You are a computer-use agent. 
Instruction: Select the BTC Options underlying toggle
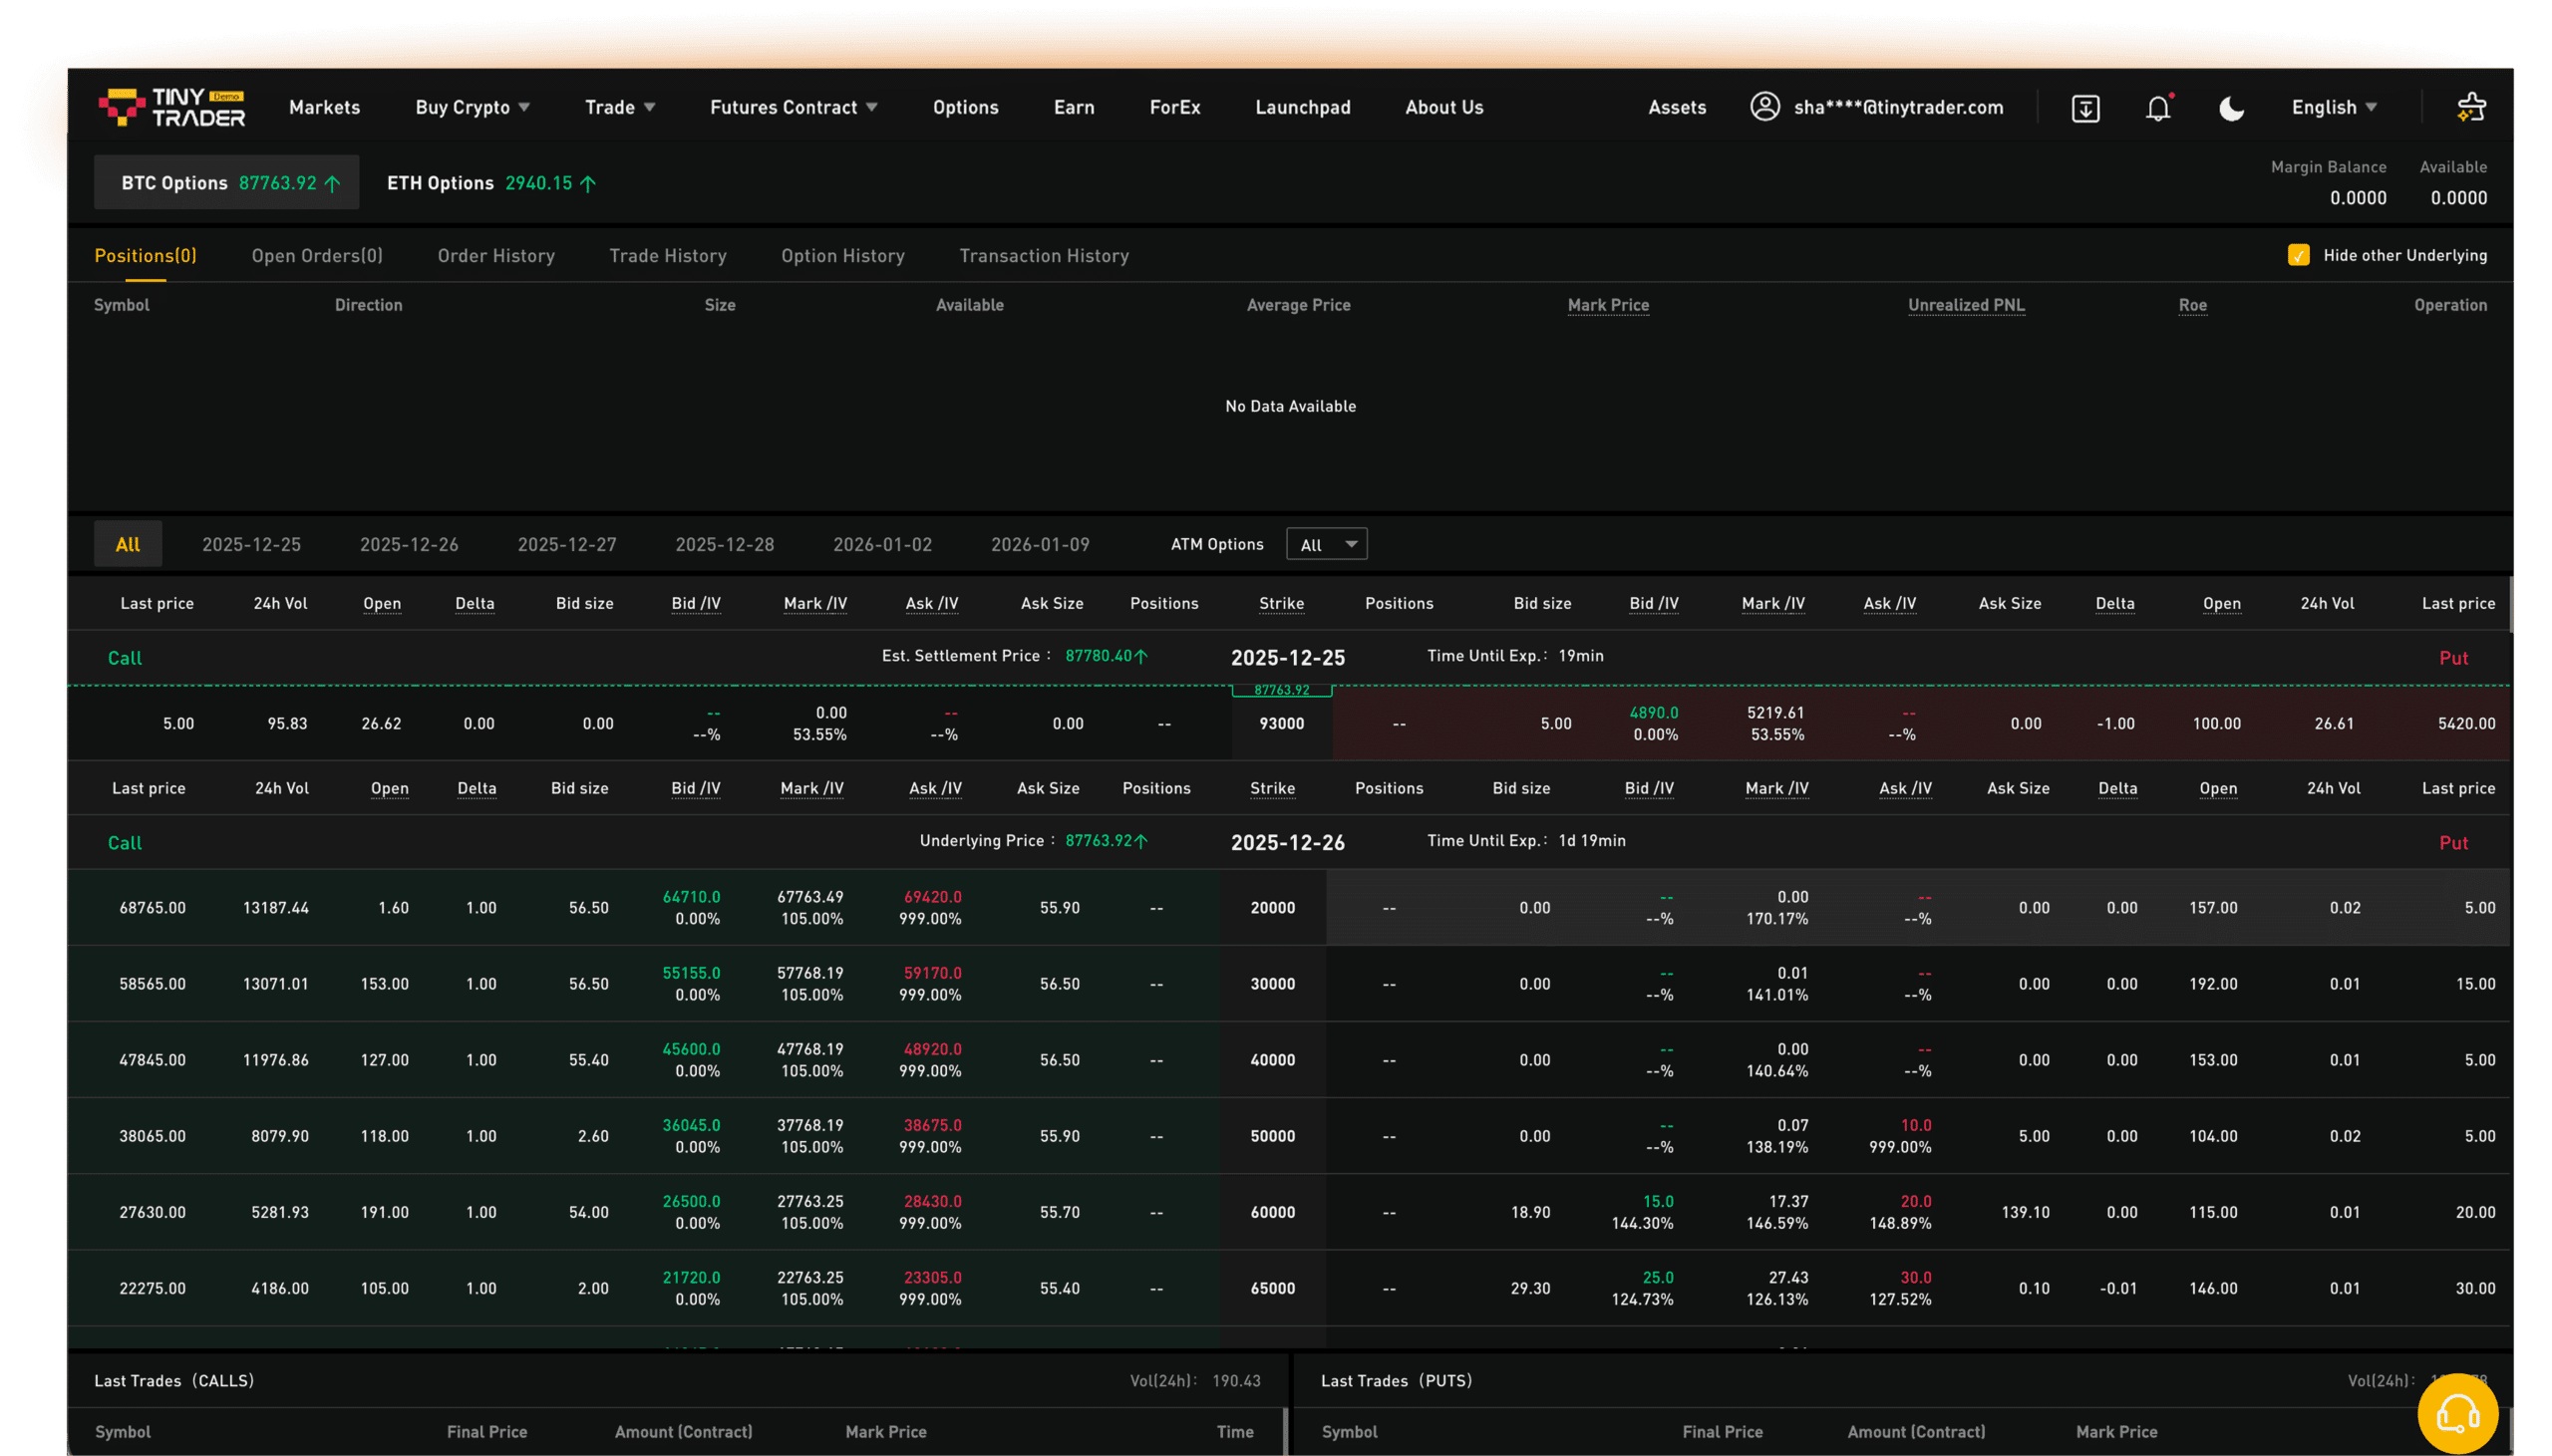point(226,182)
